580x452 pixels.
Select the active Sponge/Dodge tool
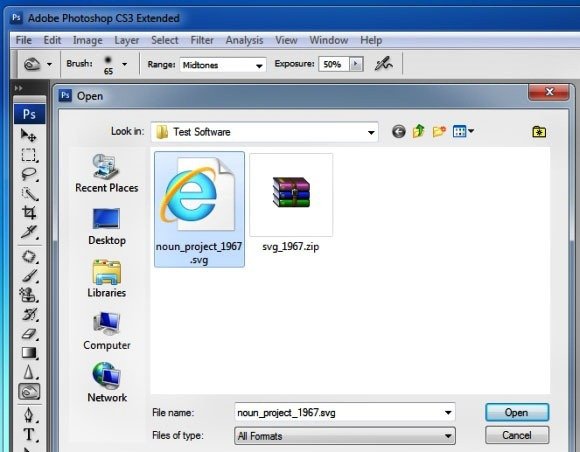[29, 392]
